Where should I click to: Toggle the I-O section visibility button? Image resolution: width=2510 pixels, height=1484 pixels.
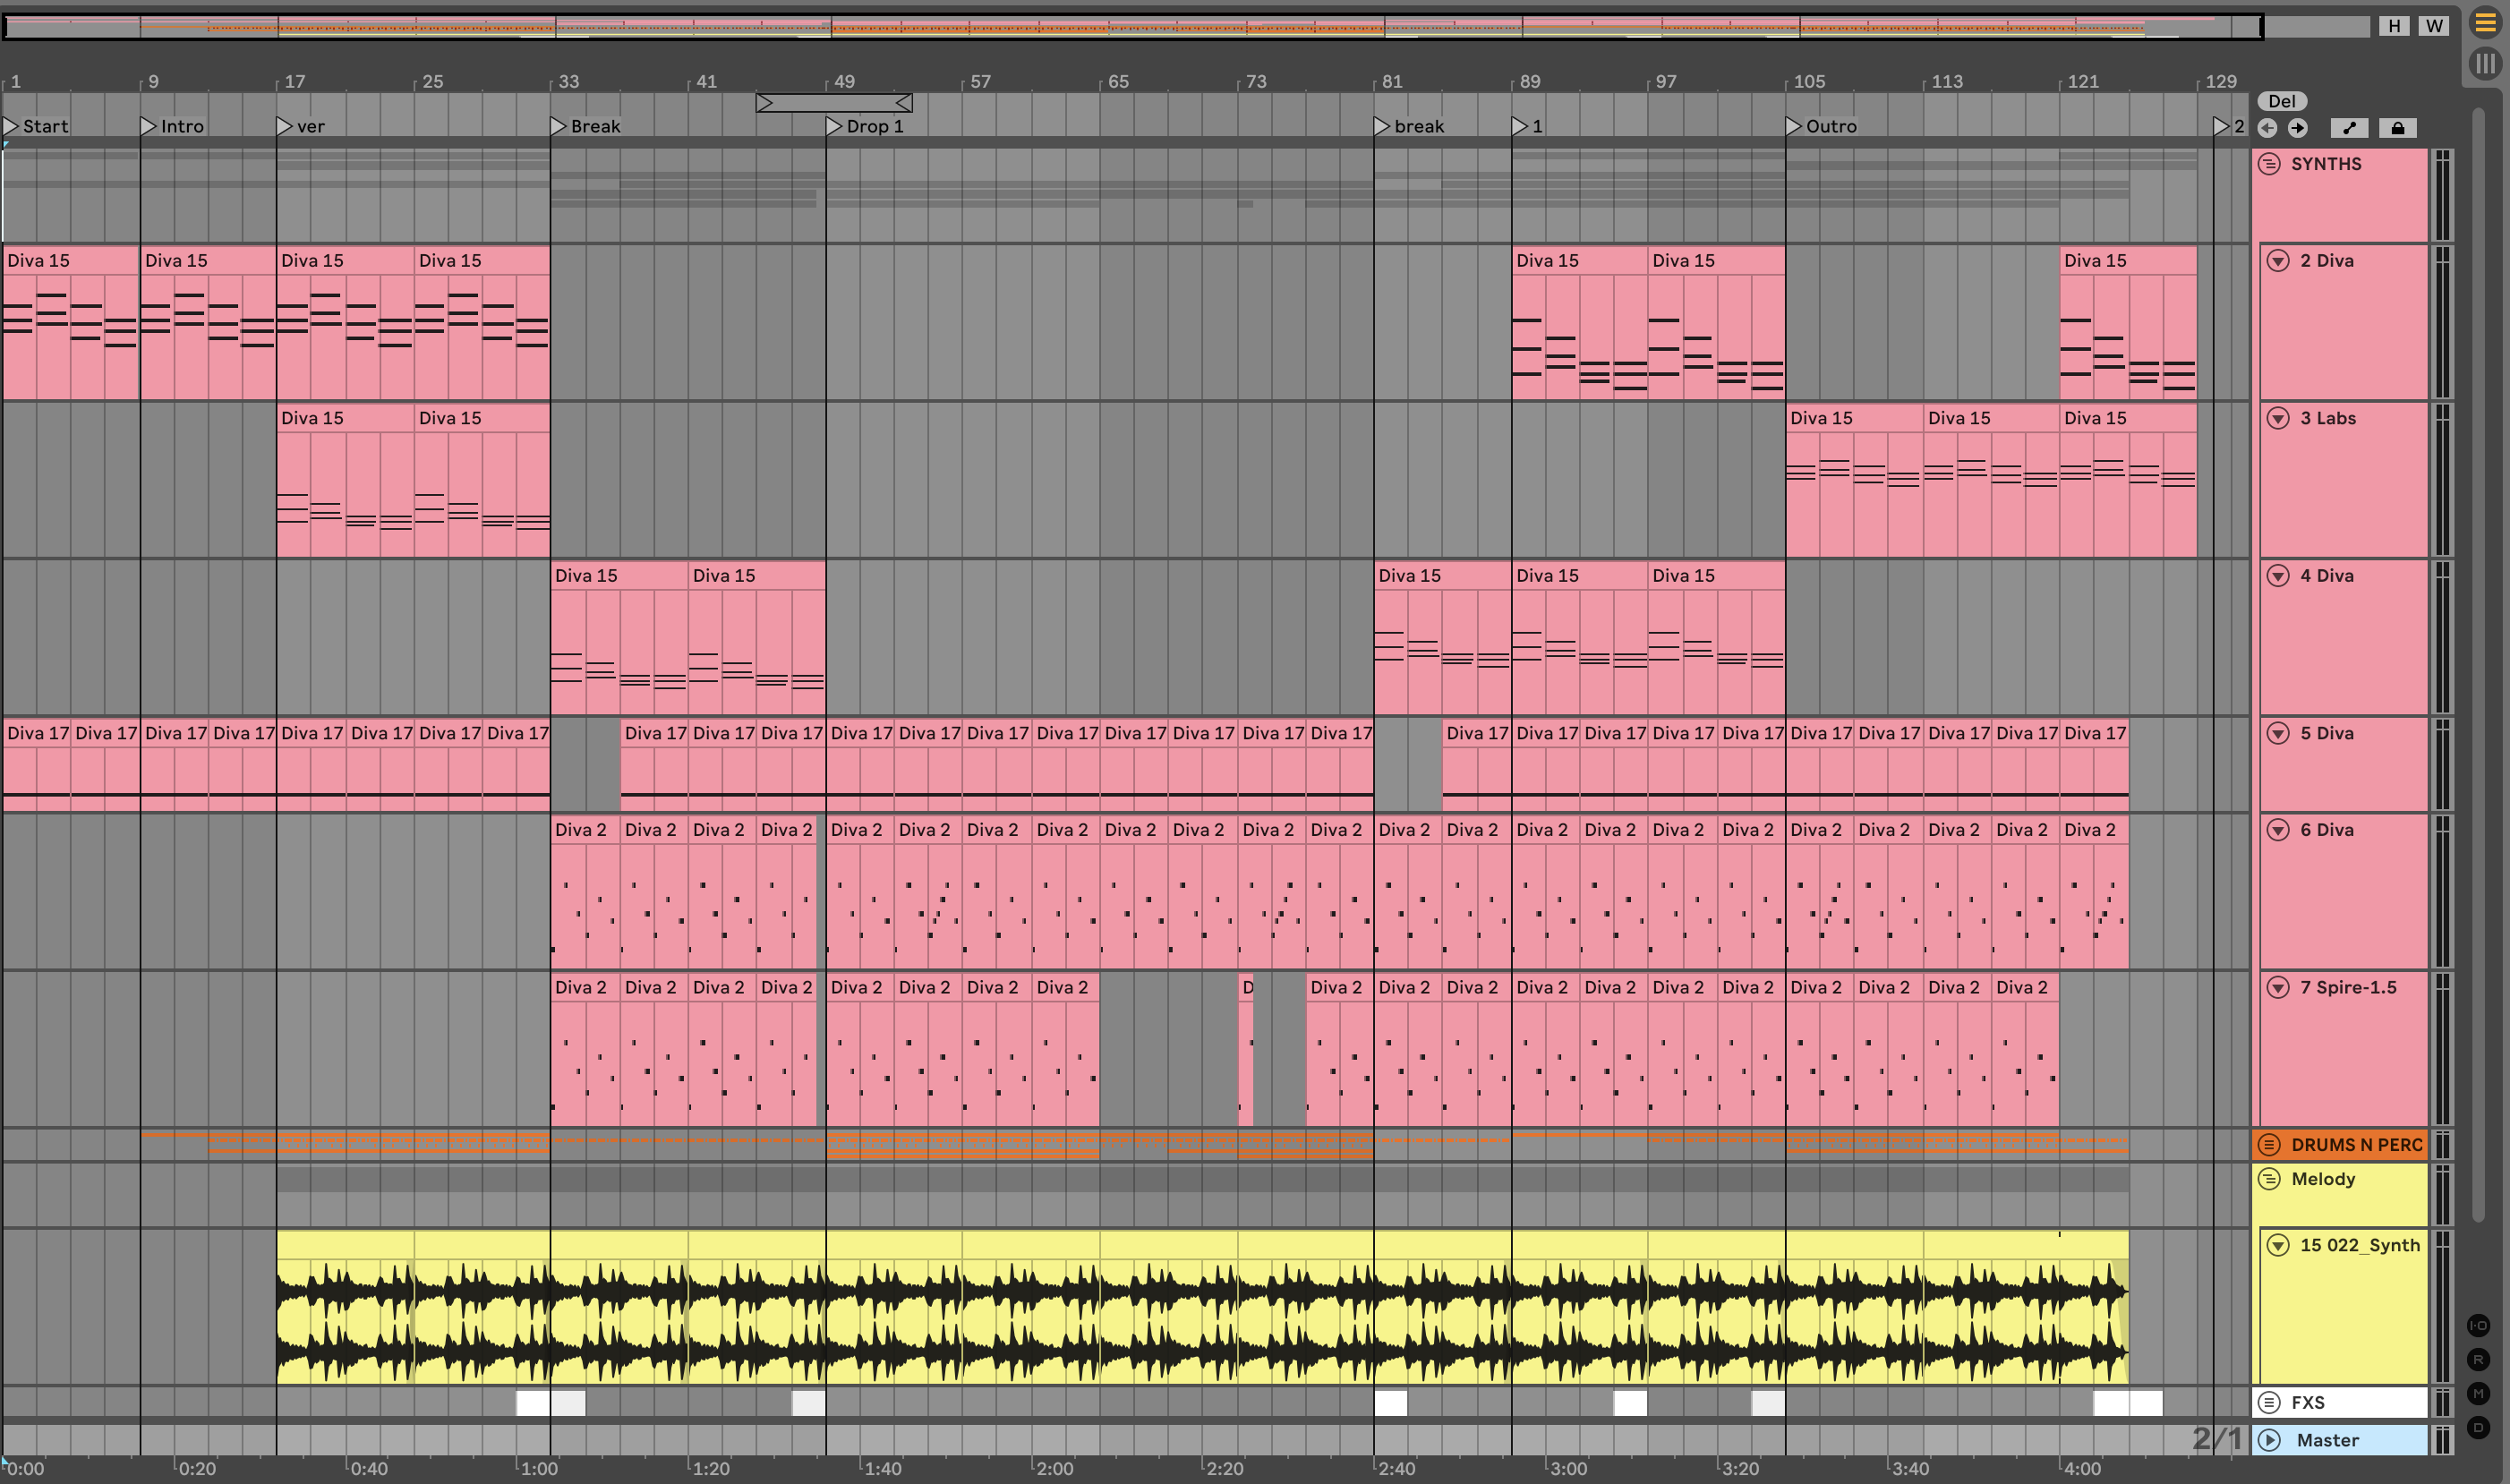tap(2478, 1326)
